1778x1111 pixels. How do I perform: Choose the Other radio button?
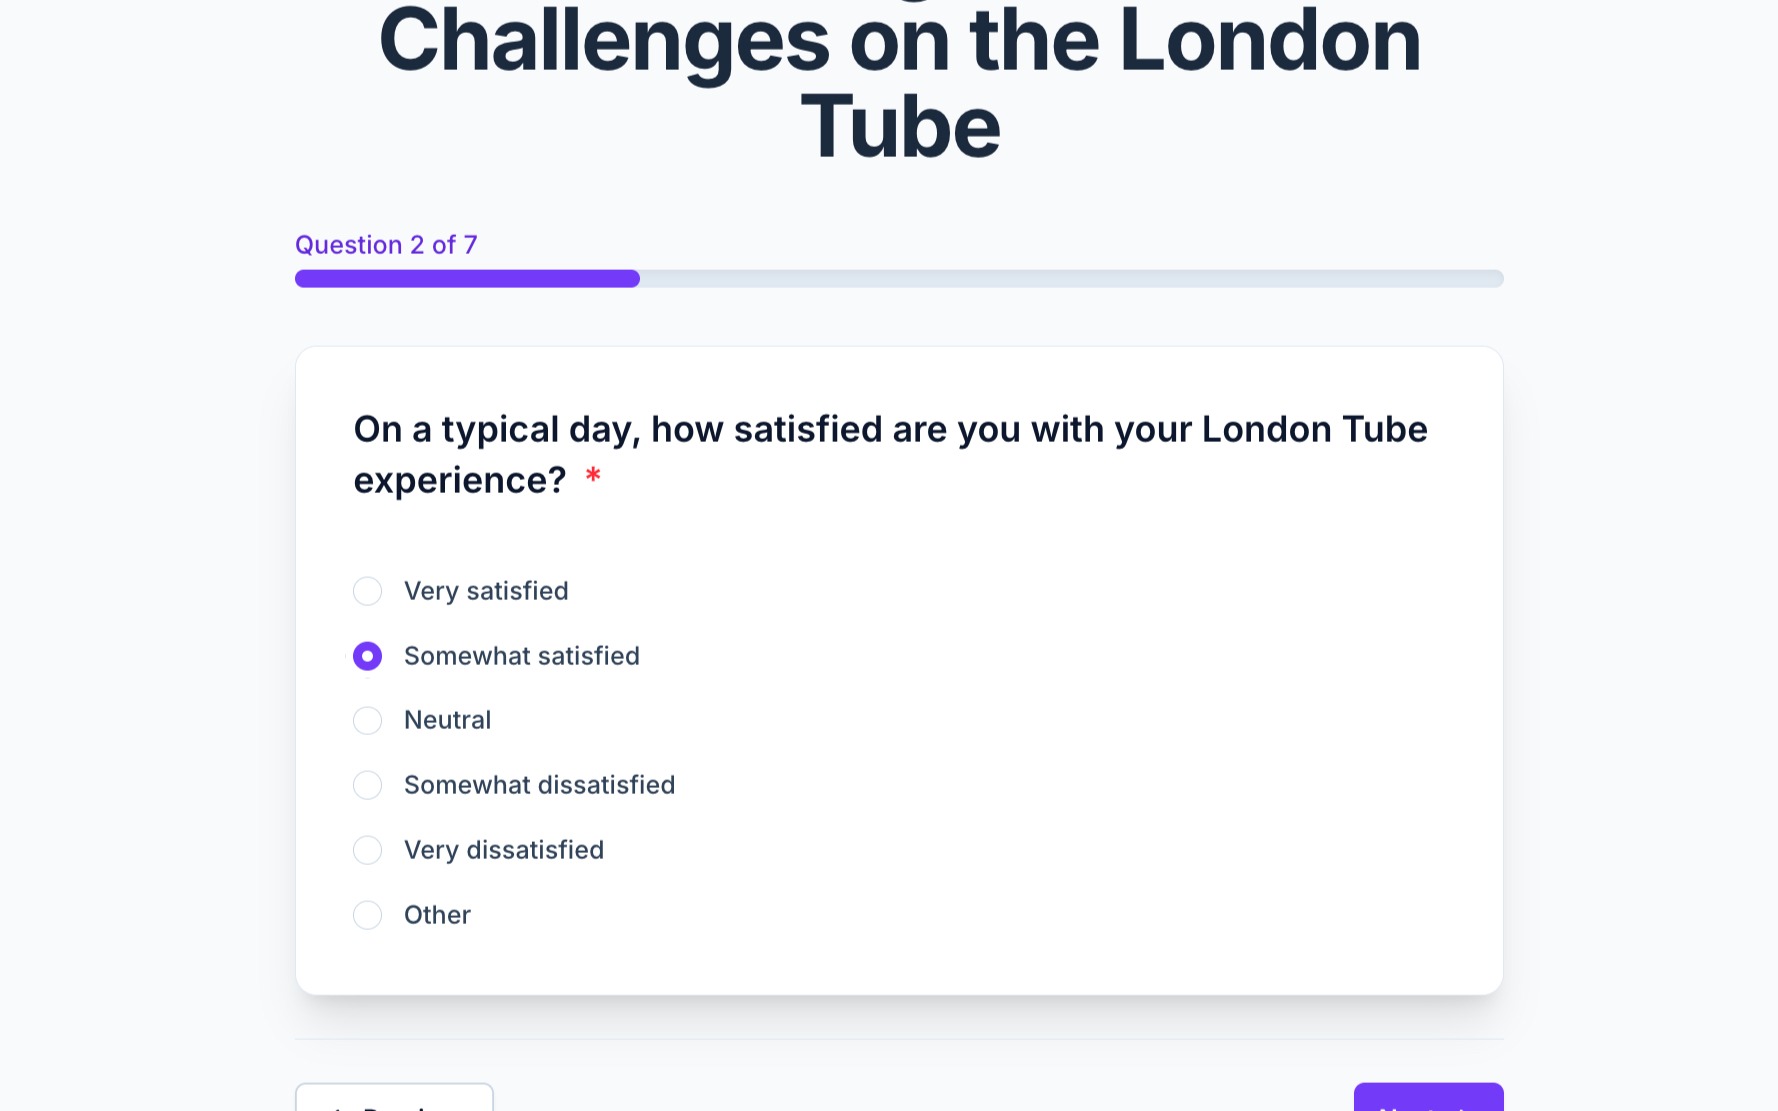pos(367,915)
